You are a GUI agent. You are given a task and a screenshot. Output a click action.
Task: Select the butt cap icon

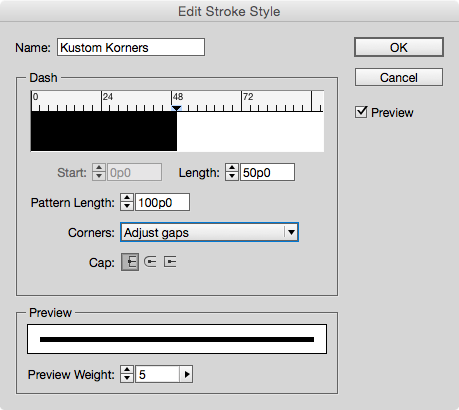[130, 262]
